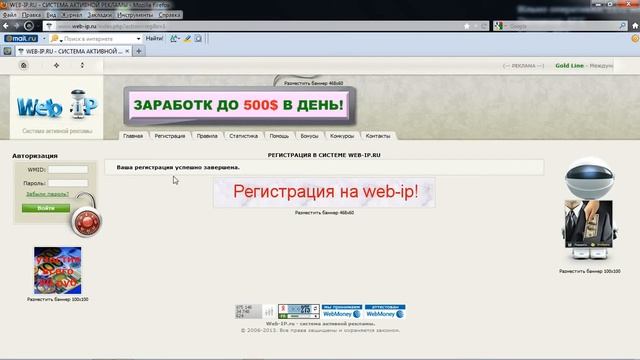This screenshot has height=360, width=640.
Task: Close the WEB-IP.RU tab
Action: pos(127,51)
